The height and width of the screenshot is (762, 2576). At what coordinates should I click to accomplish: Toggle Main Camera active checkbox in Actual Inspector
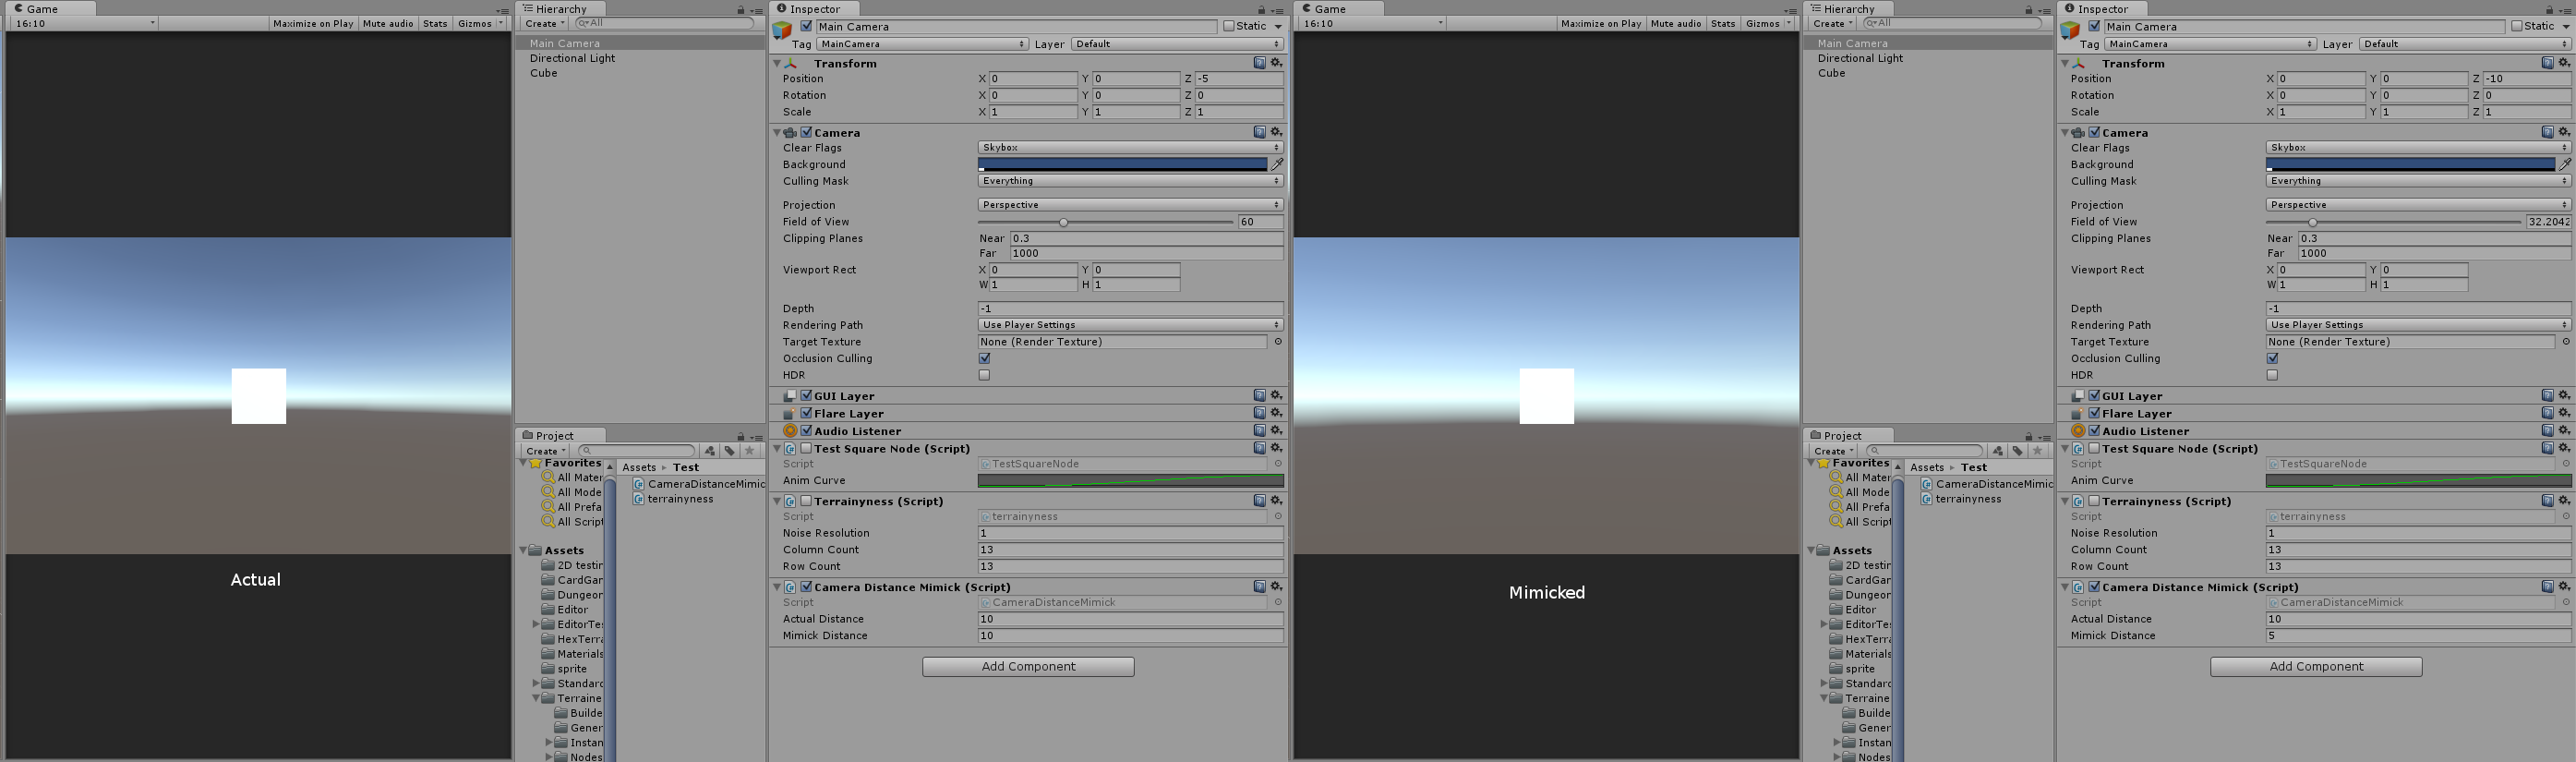[807, 26]
